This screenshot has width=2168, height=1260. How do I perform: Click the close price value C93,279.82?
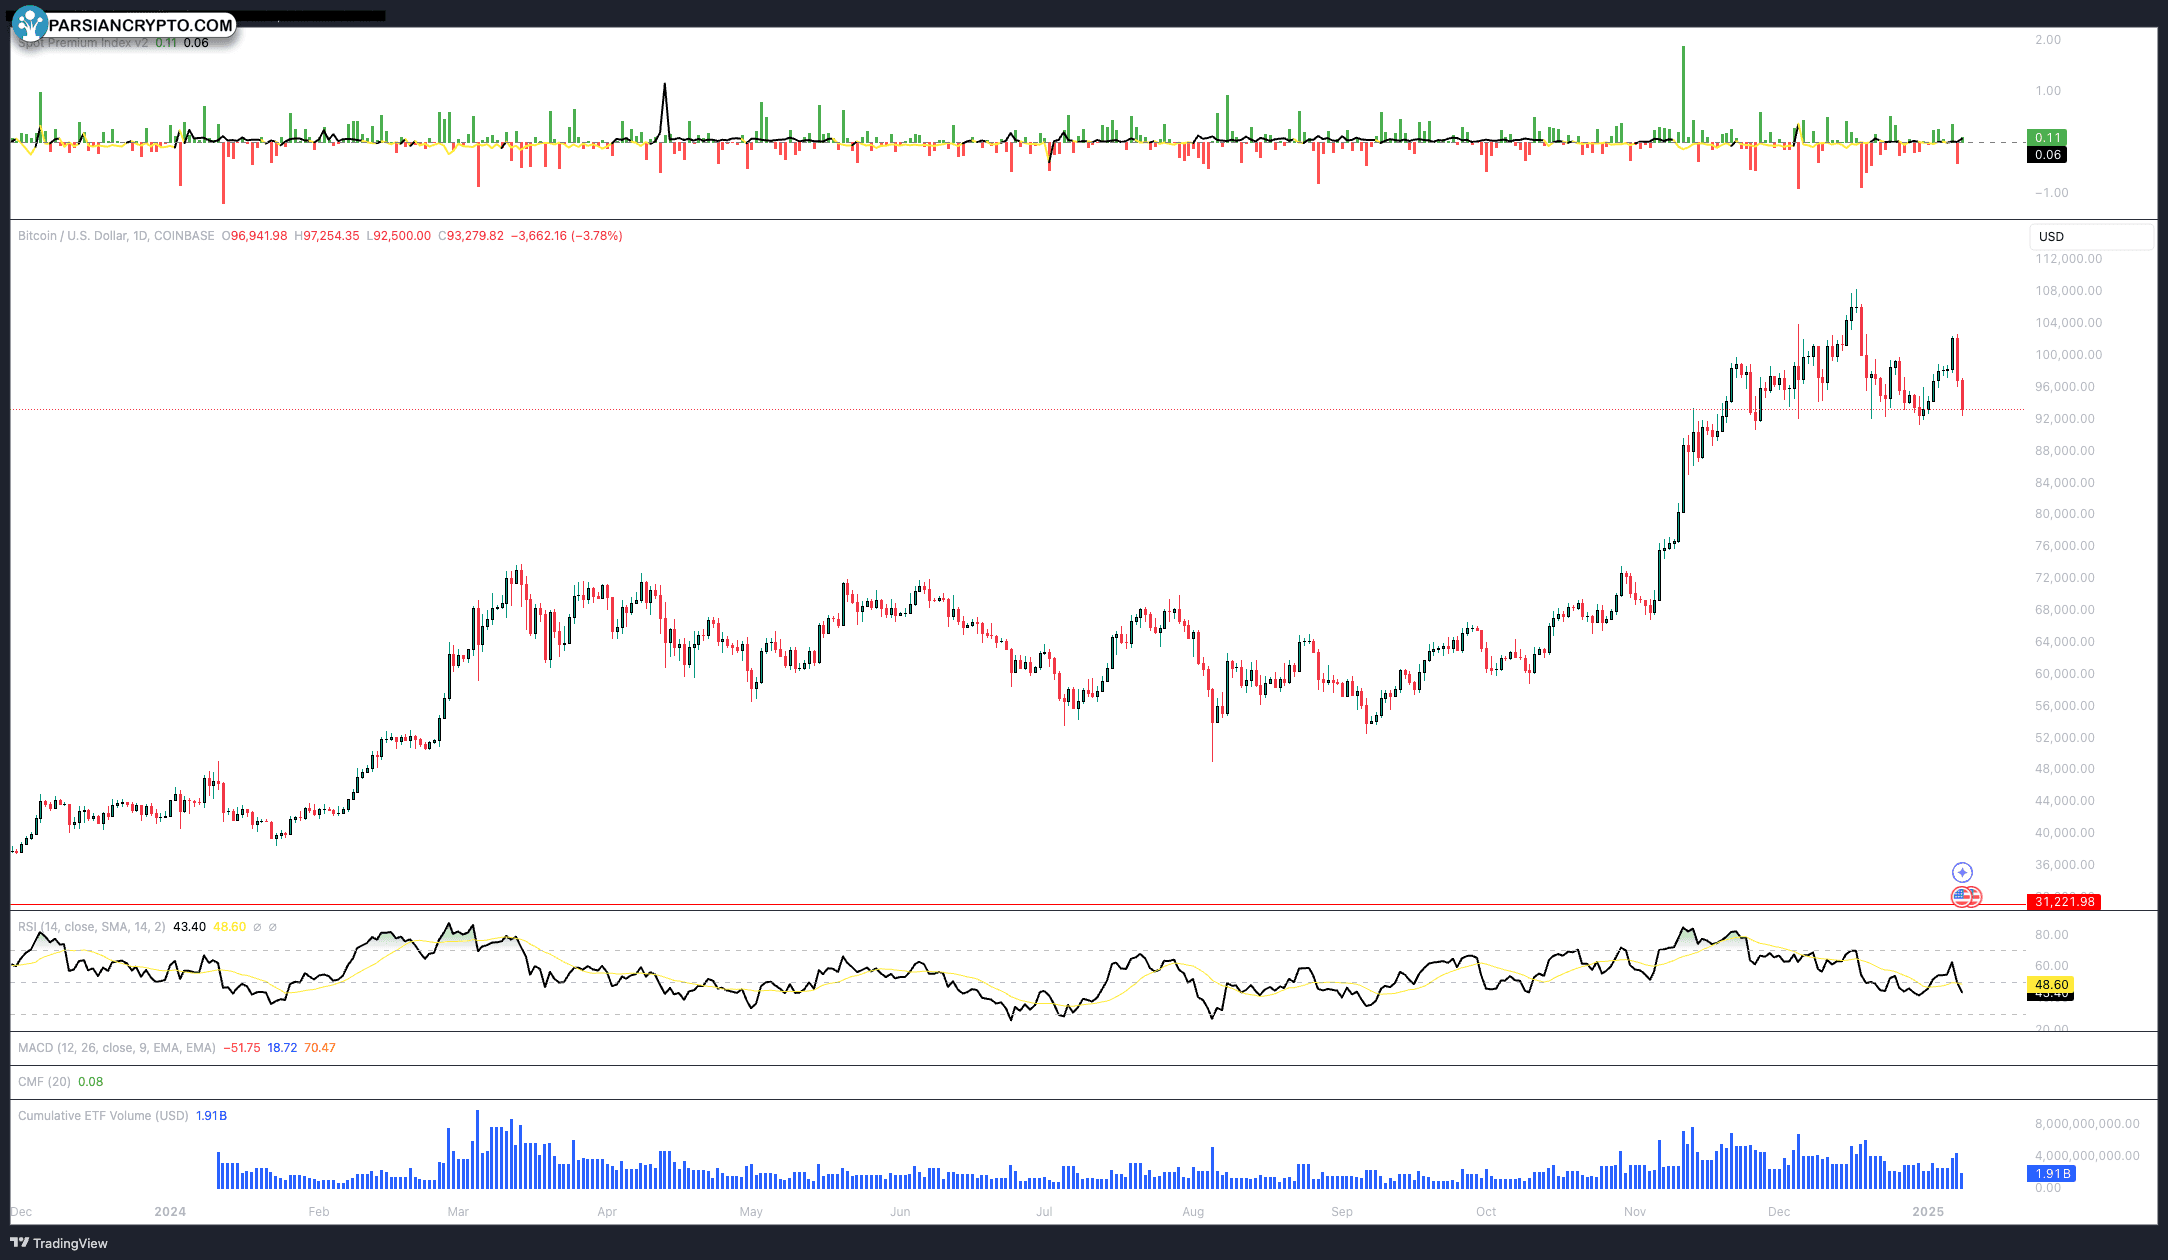click(471, 236)
